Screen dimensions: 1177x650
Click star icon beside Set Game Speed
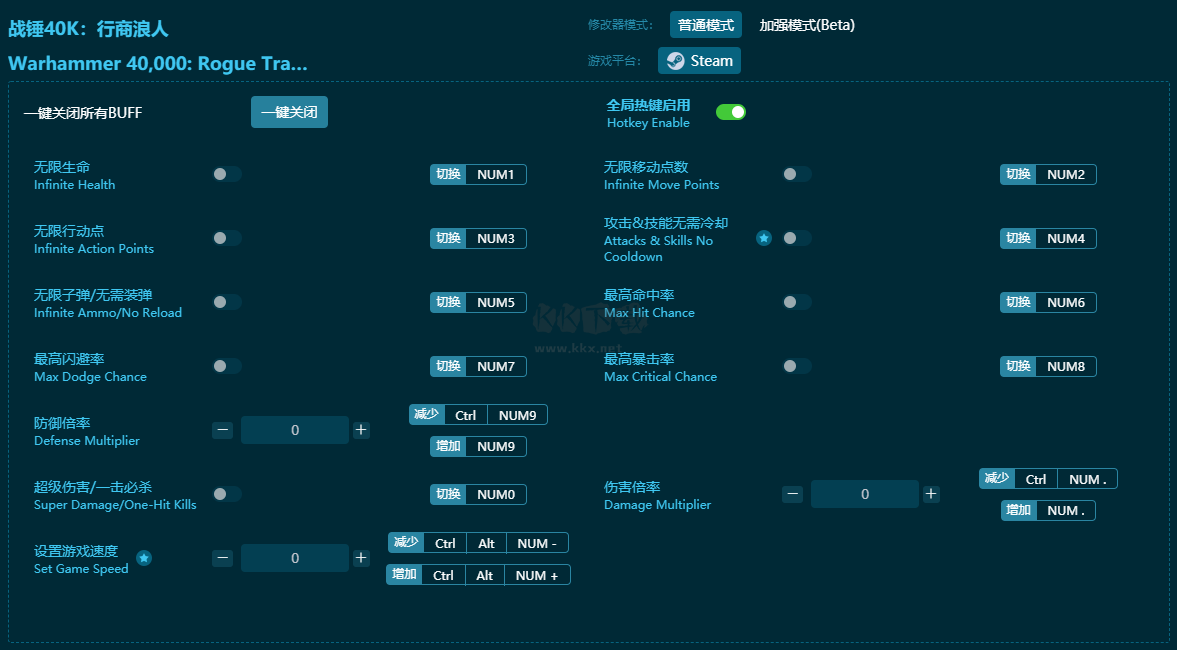point(144,558)
